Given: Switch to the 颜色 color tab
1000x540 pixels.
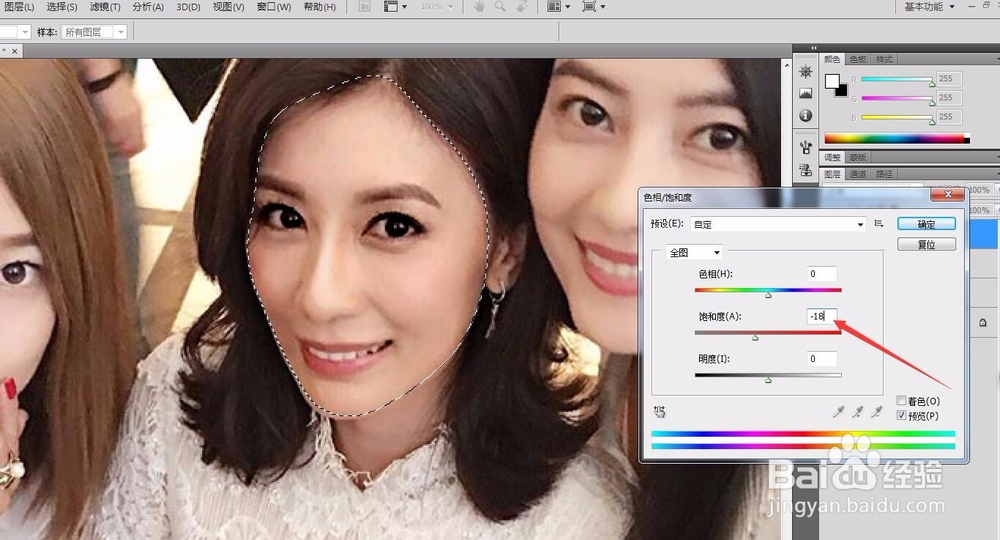Looking at the screenshot, I should pyautogui.click(x=832, y=59).
